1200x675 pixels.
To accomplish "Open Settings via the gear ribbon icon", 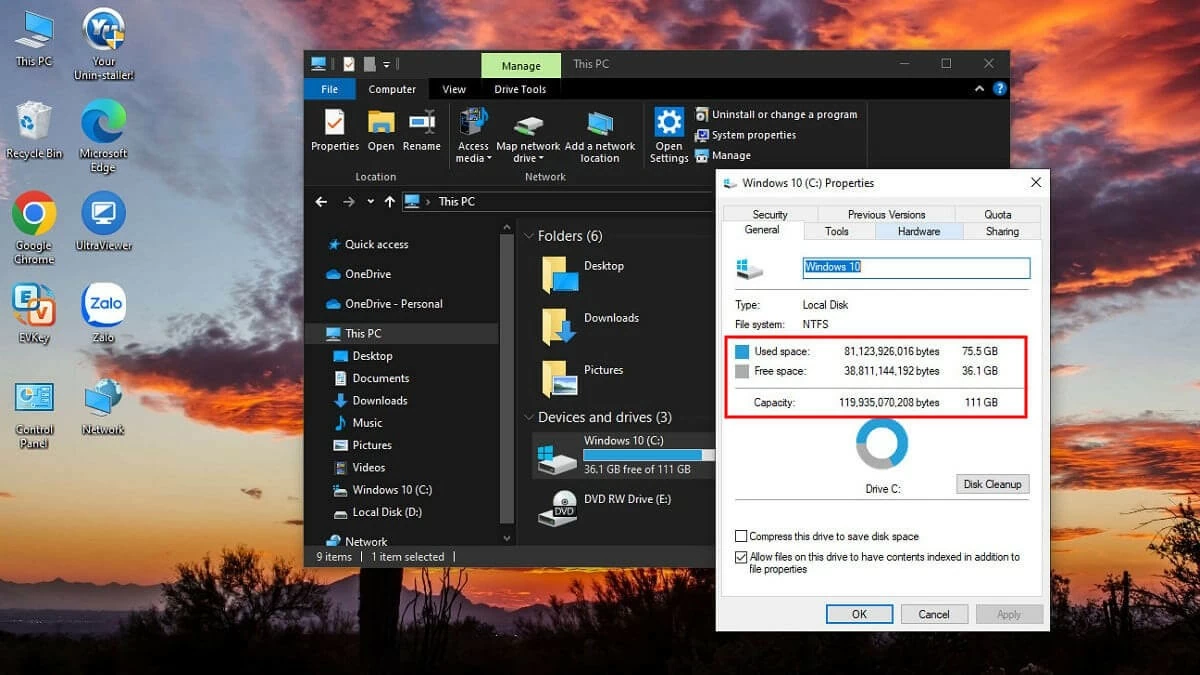I will 668,131.
